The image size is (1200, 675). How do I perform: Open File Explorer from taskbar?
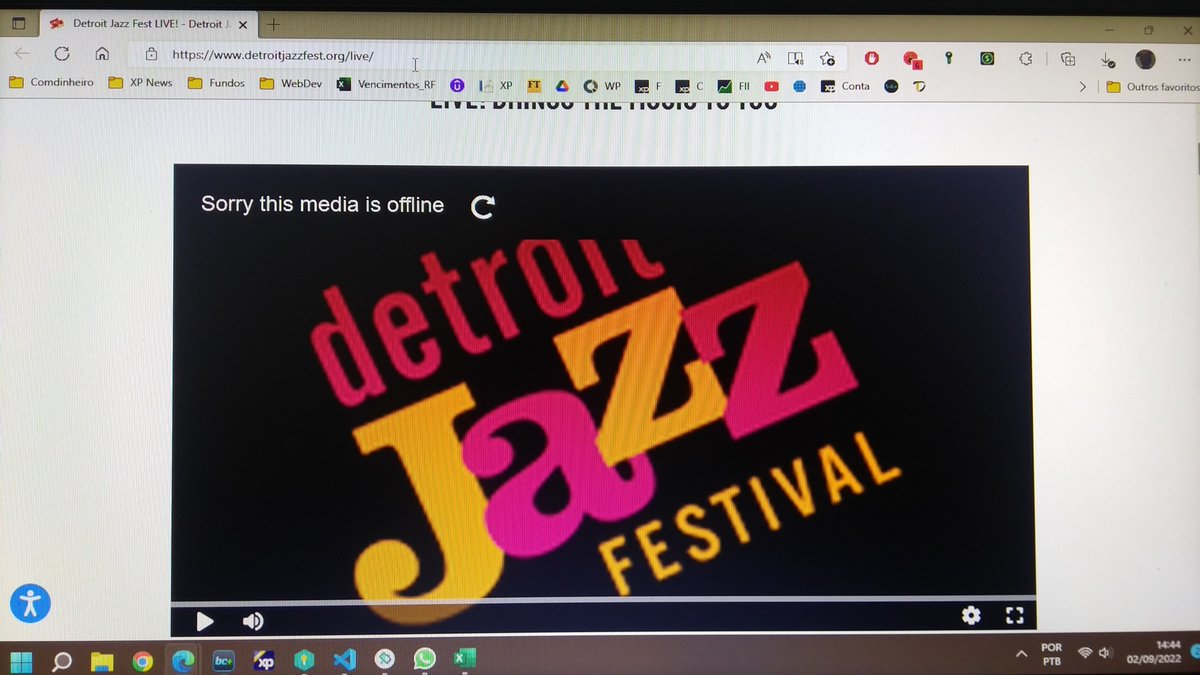point(102,661)
